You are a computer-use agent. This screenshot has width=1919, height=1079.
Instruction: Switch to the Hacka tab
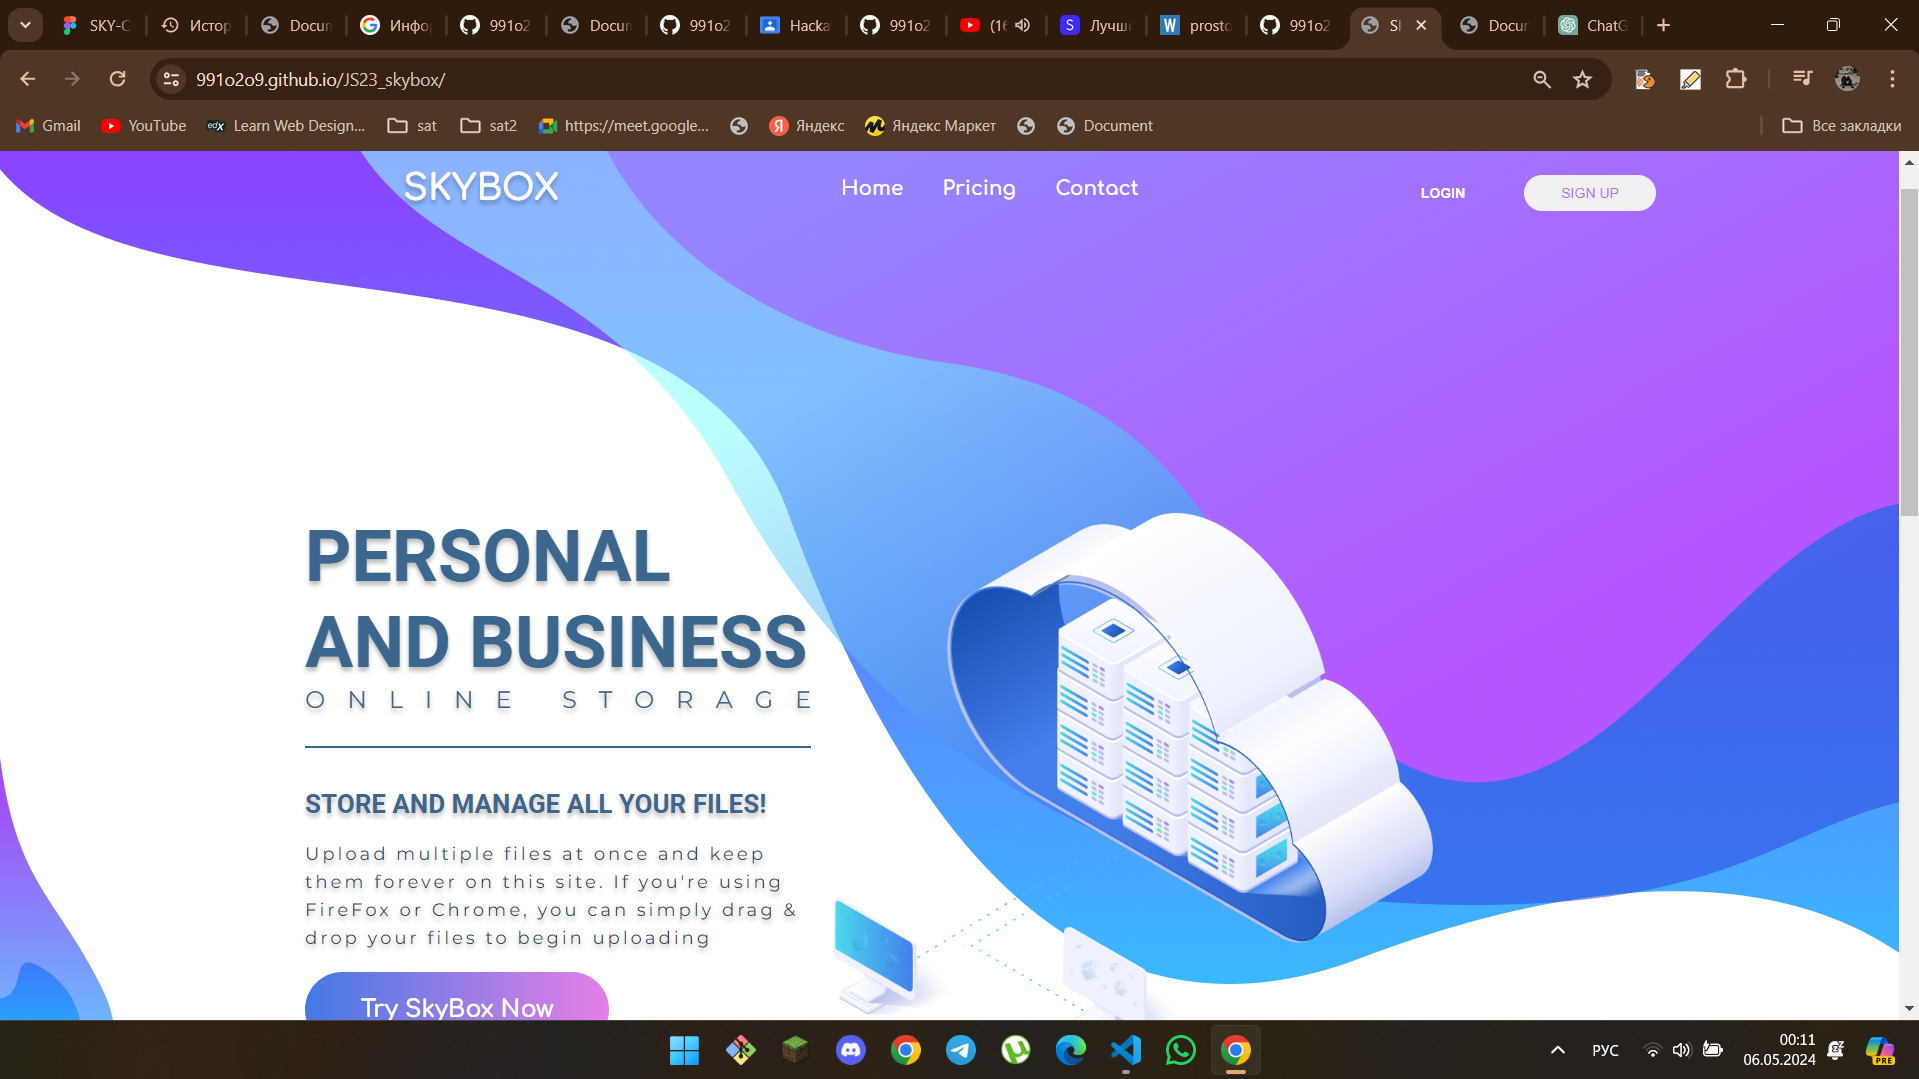pos(796,25)
